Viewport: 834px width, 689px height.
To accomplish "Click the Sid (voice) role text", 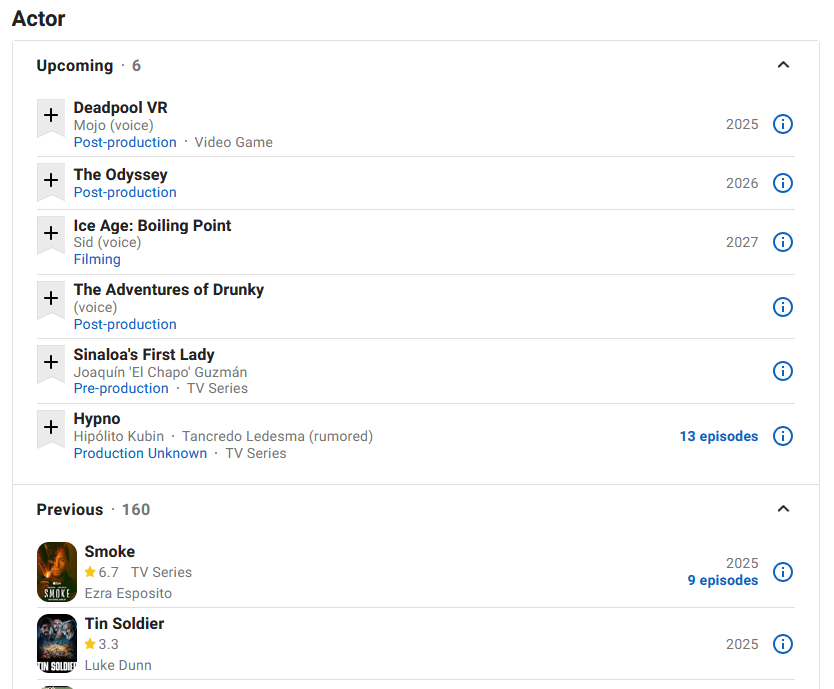I will (107, 242).
